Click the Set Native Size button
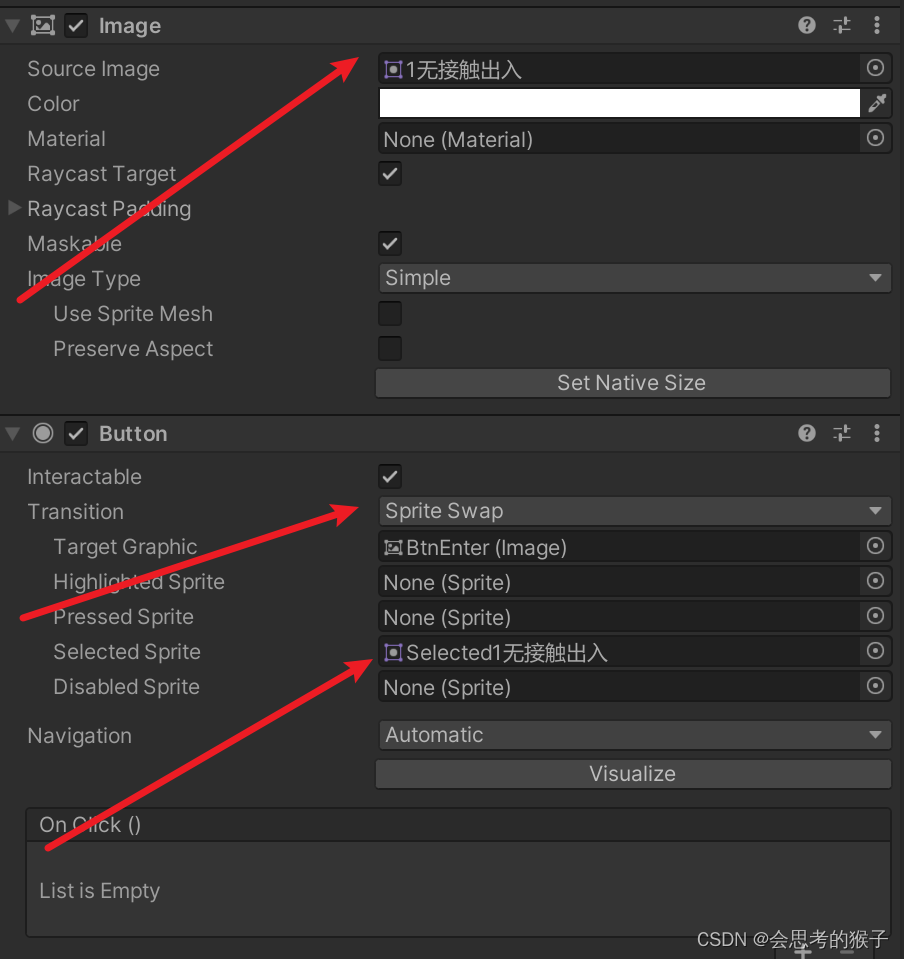 pyautogui.click(x=632, y=382)
